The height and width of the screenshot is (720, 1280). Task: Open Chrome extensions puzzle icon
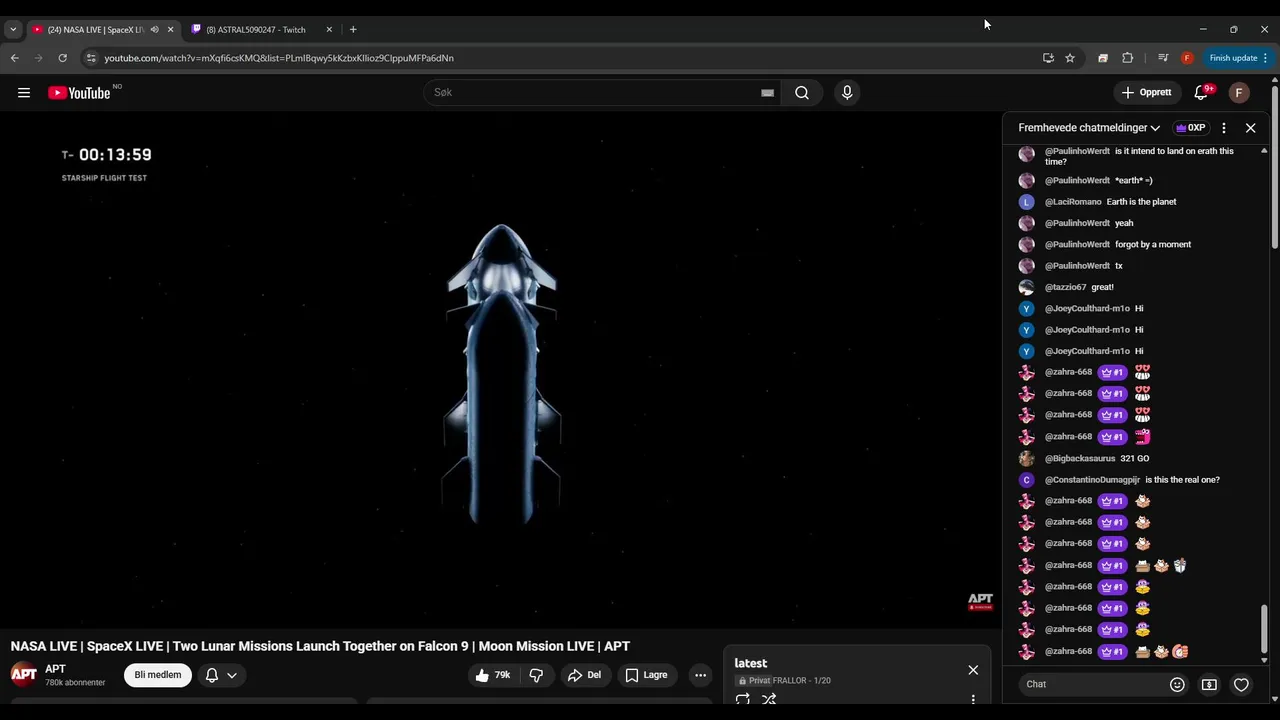click(1128, 58)
